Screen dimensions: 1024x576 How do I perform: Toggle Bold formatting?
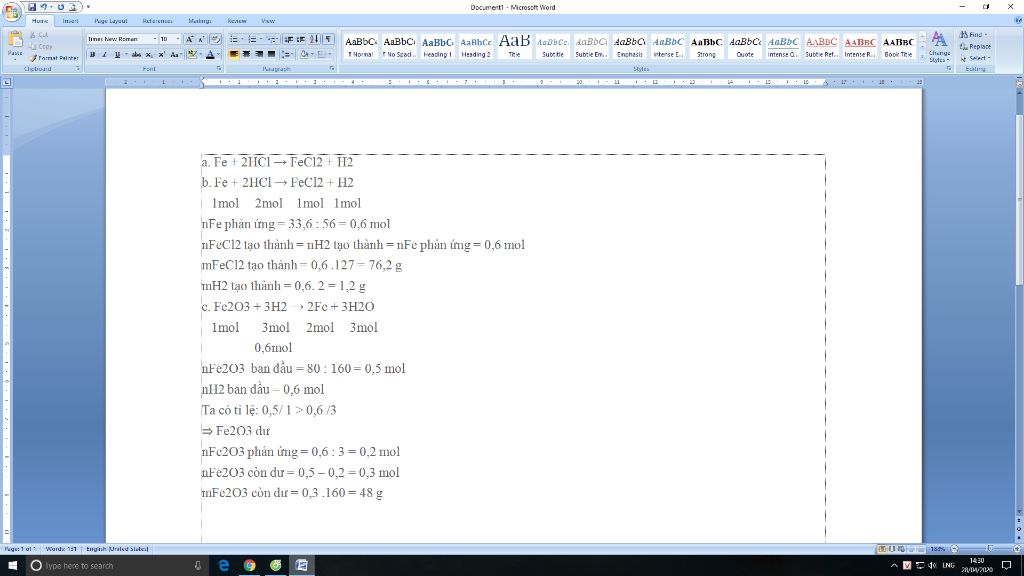pos(92,55)
